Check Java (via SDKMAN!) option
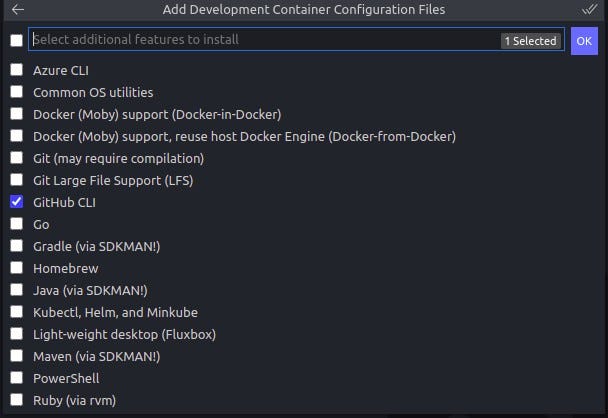The width and height of the screenshot is (608, 418). (x=16, y=290)
